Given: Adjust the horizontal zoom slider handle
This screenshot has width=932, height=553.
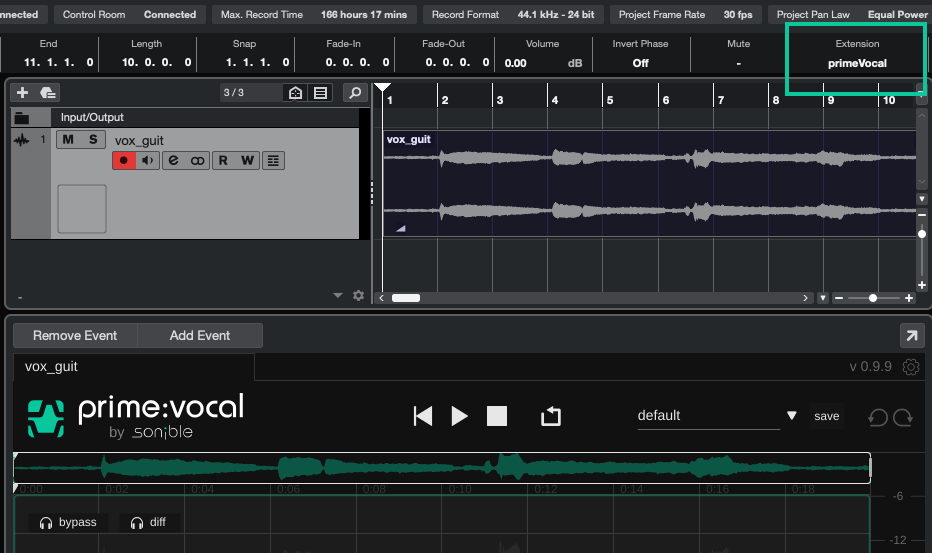Looking at the screenshot, I should pos(873,298).
